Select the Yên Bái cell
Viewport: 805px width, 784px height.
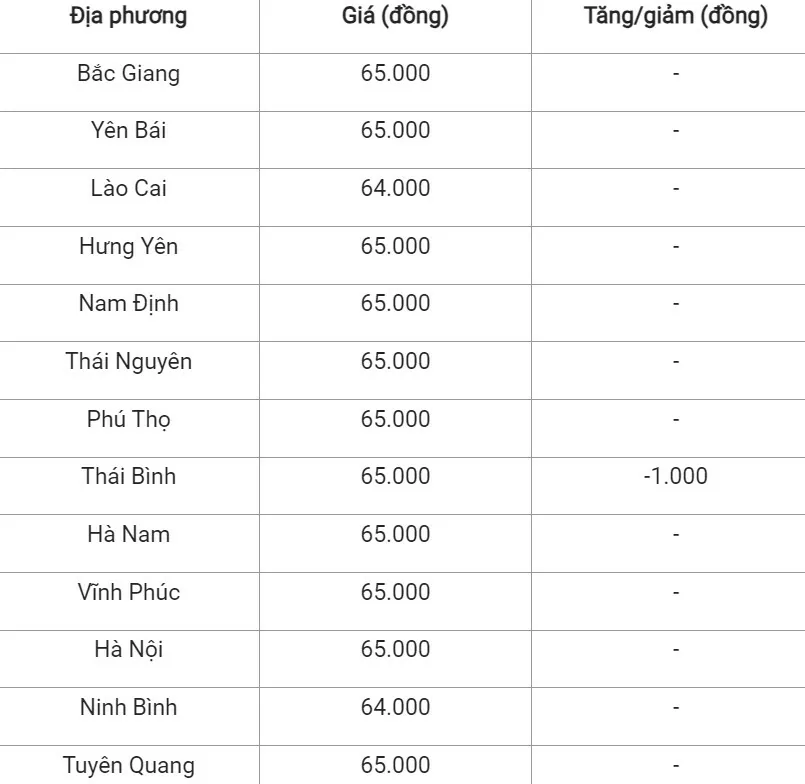point(129,131)
